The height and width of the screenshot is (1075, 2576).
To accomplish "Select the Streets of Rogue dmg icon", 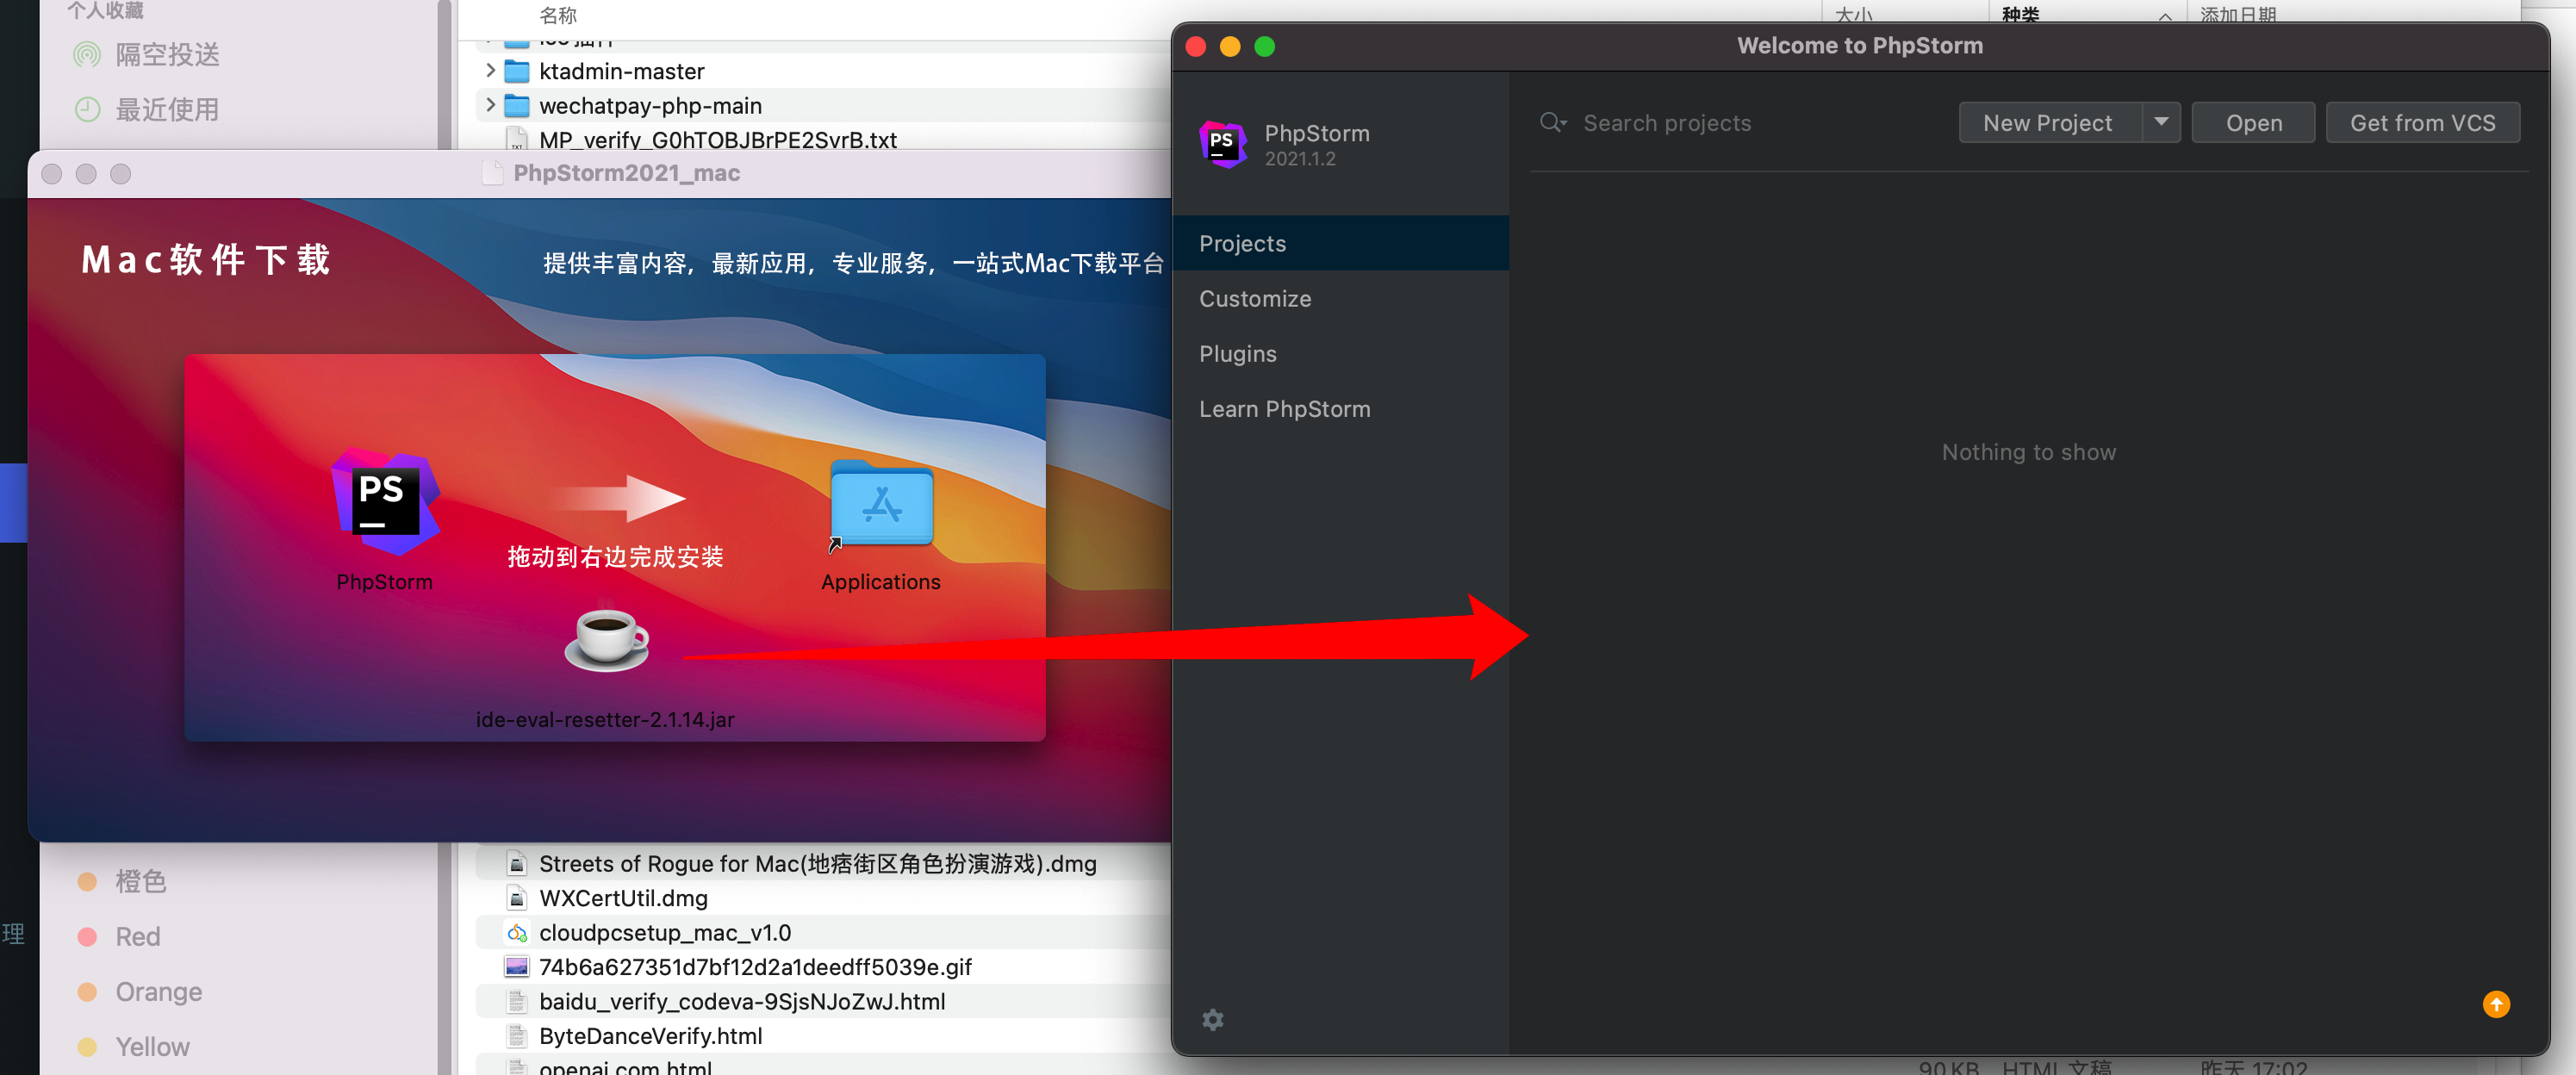I will point(517,863).
